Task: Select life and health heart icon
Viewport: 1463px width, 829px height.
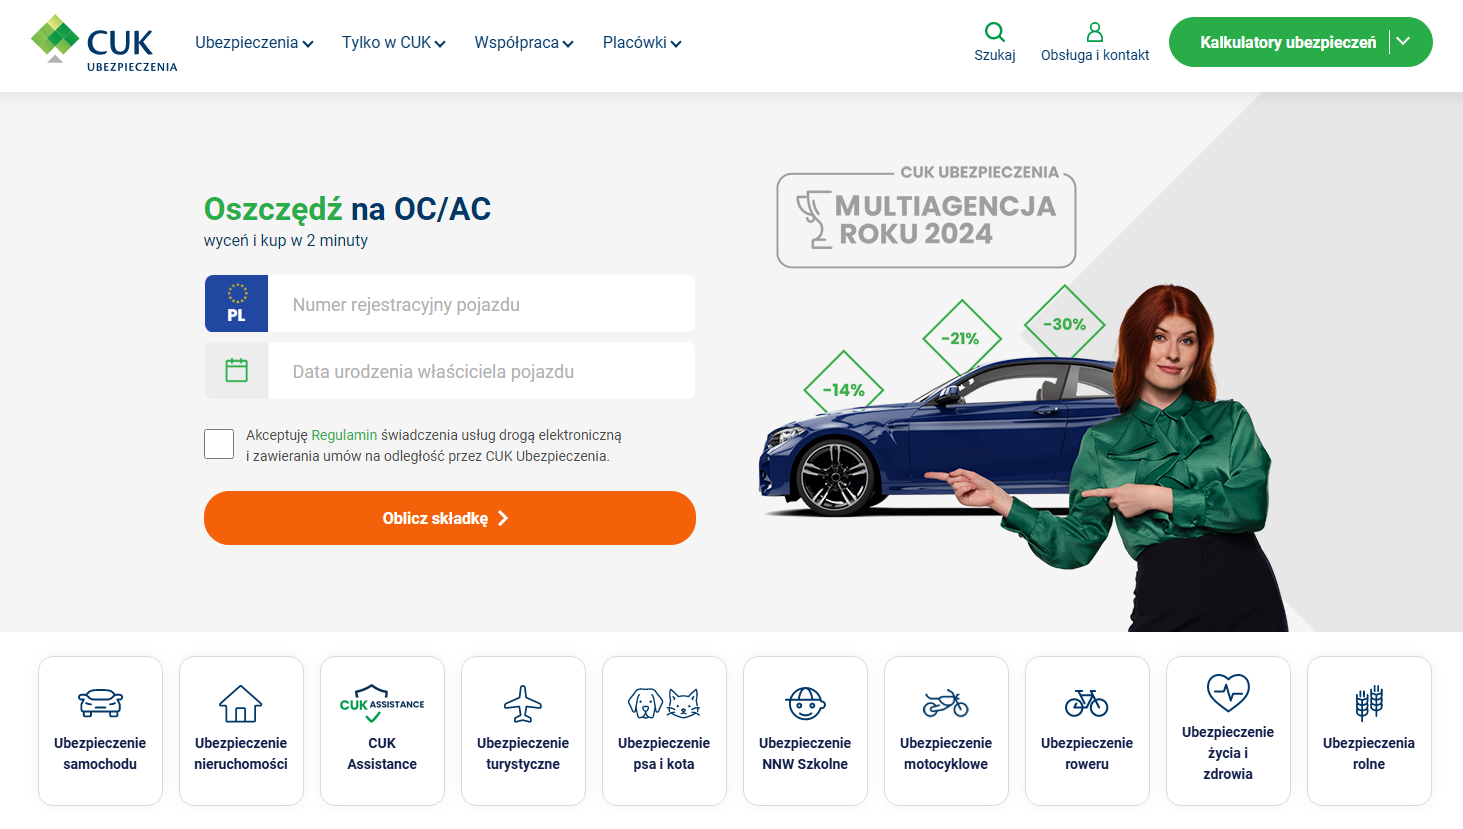Action: pyautogui.click(x=1228, y=692)
